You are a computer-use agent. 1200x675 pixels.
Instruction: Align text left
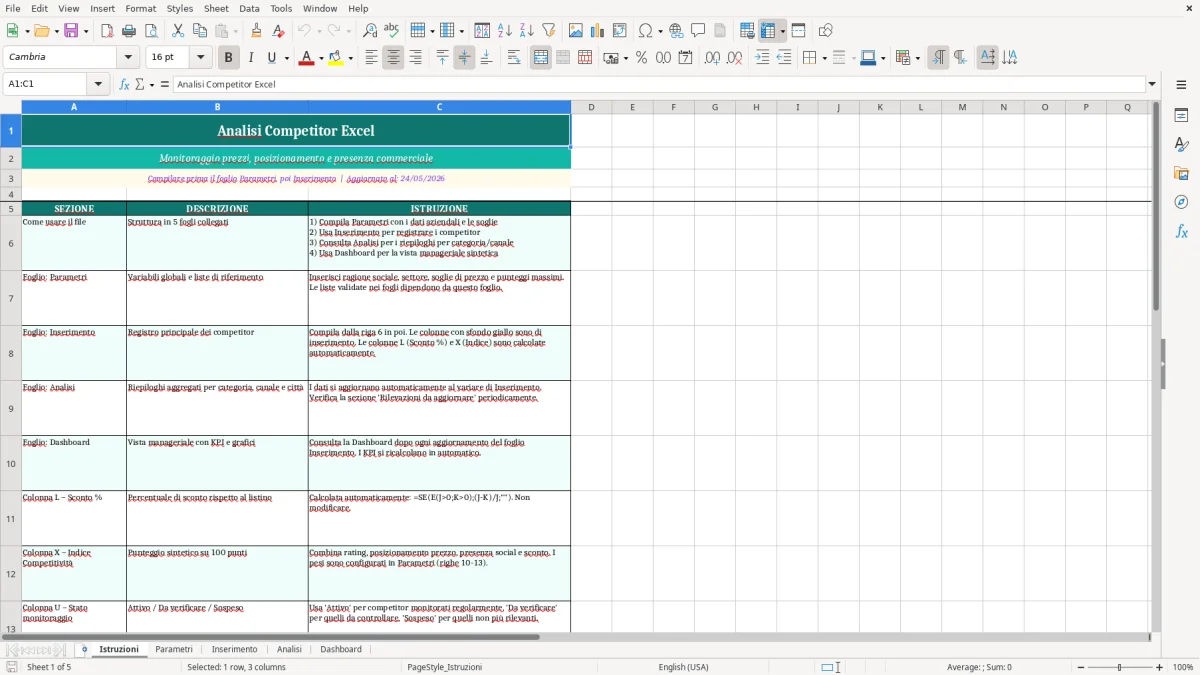pyautogui.click(x=371, y=58)
